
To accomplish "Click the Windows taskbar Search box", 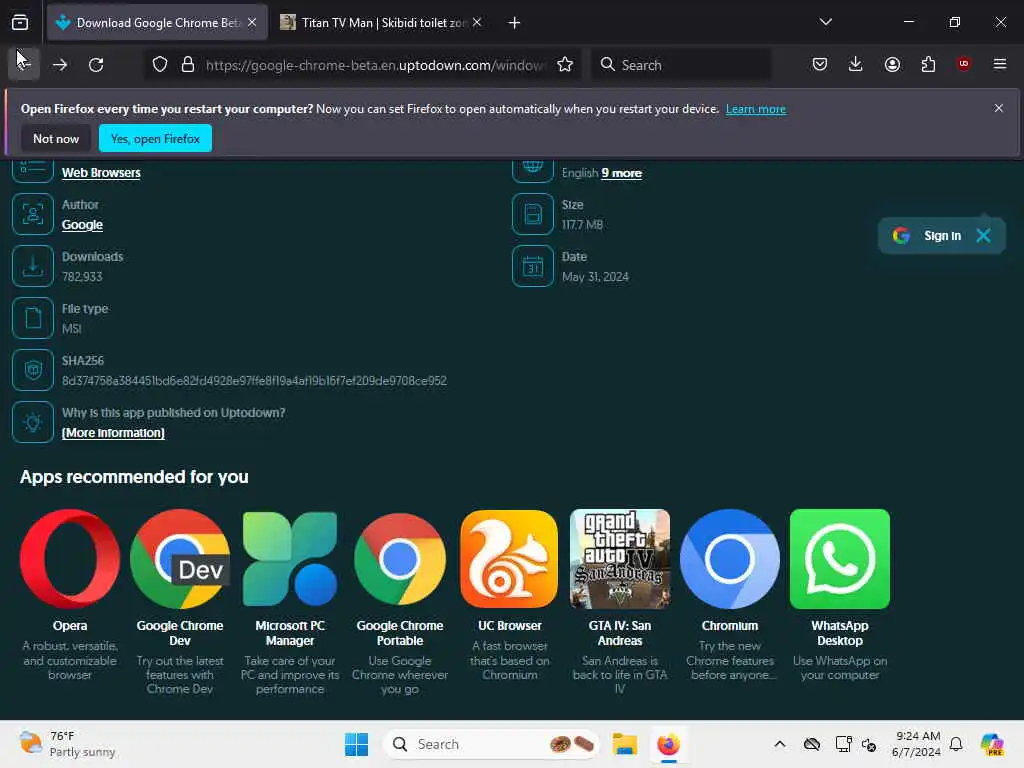I will pos(491,744).
